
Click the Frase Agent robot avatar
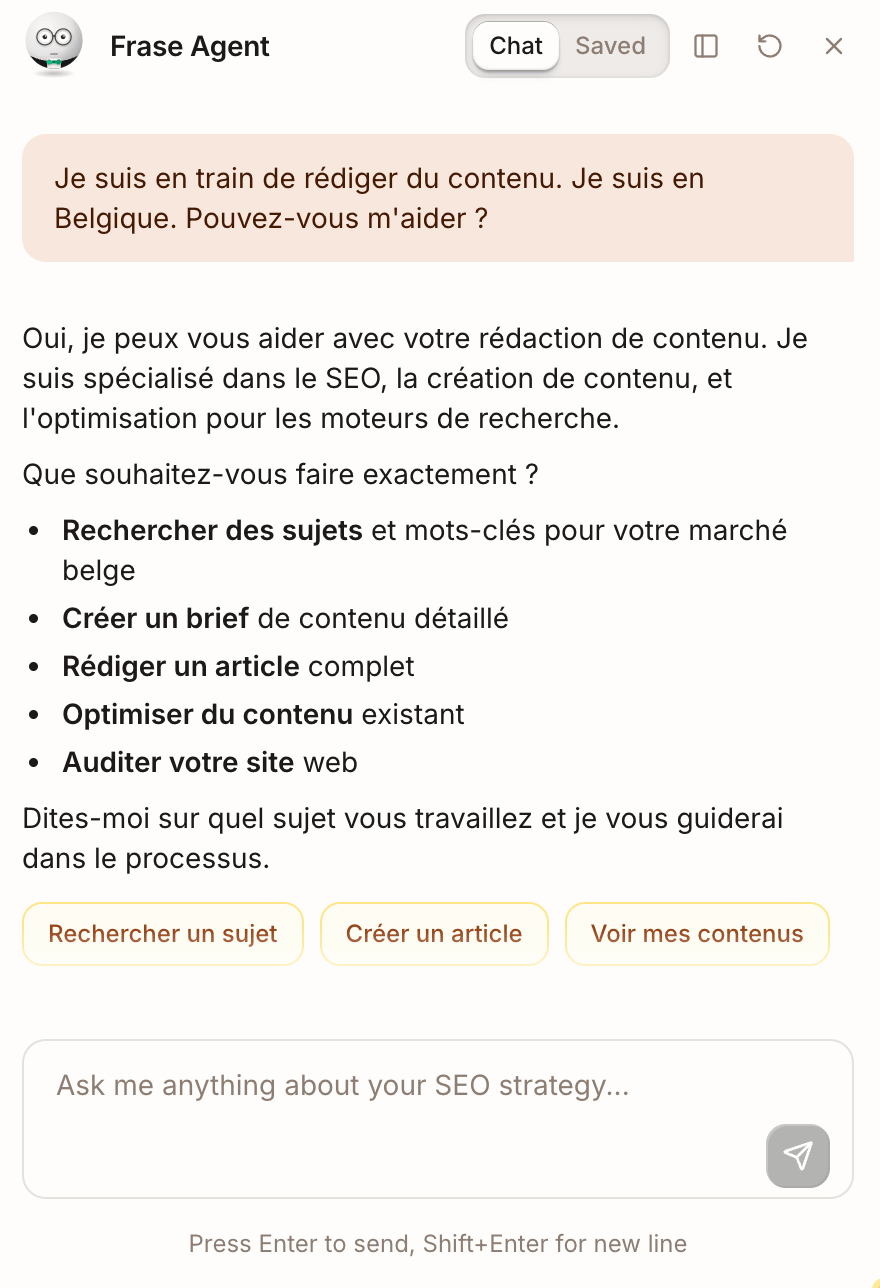(54, 44)
